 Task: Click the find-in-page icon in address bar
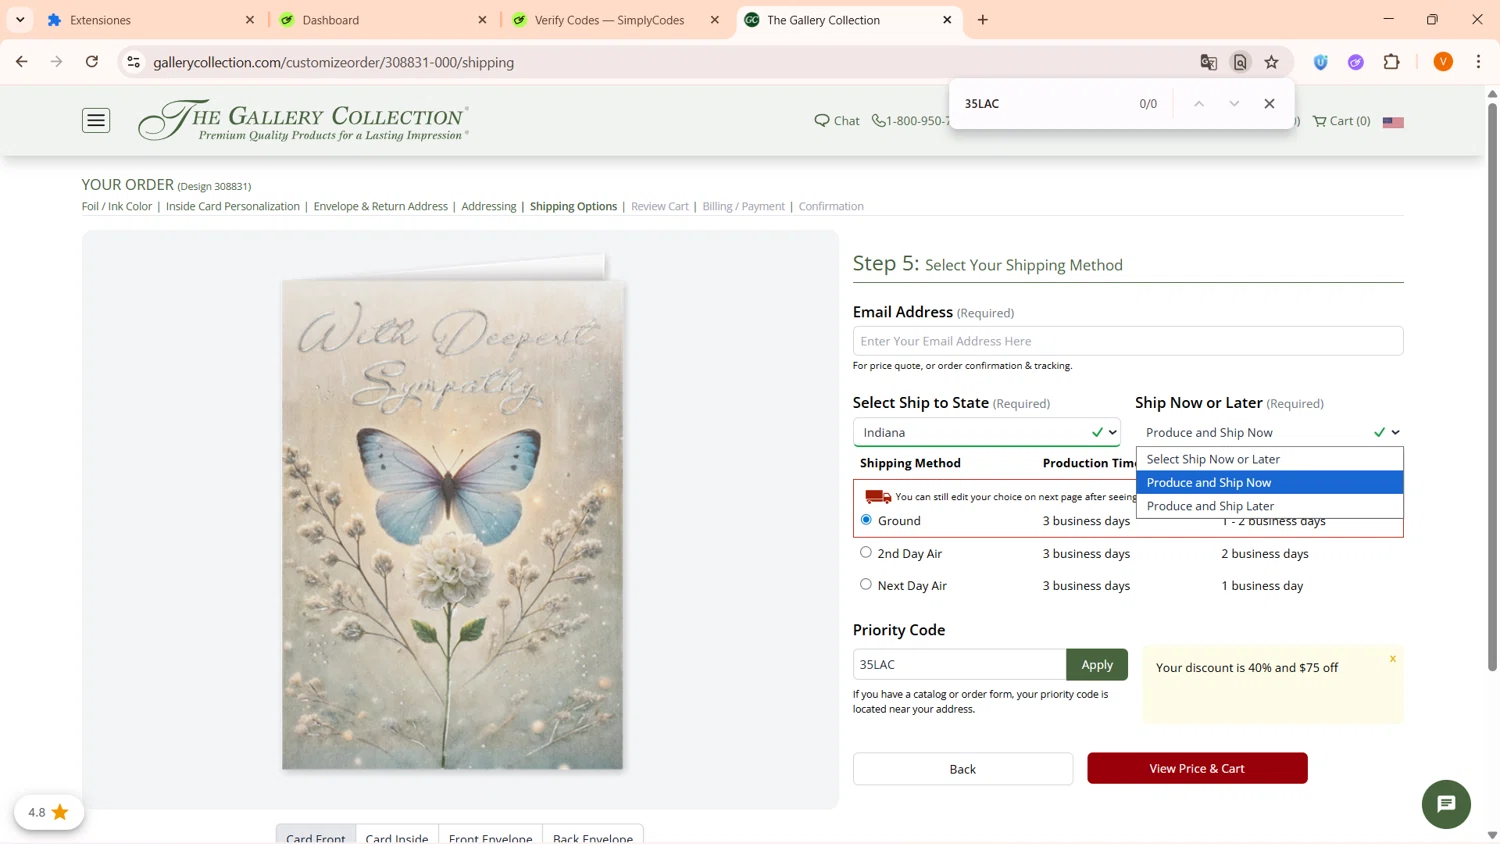[1240, 62]
